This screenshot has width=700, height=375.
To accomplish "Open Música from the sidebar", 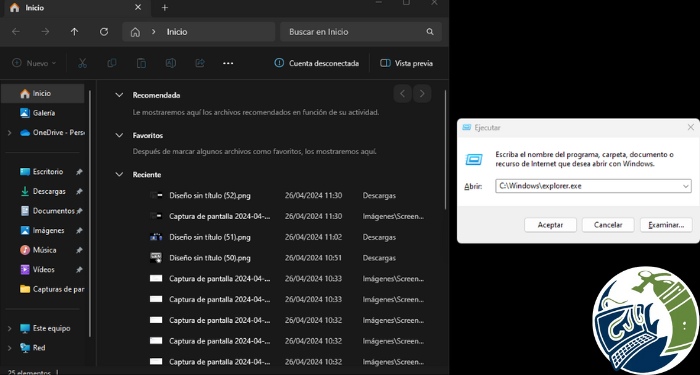I will pos(44,250).
